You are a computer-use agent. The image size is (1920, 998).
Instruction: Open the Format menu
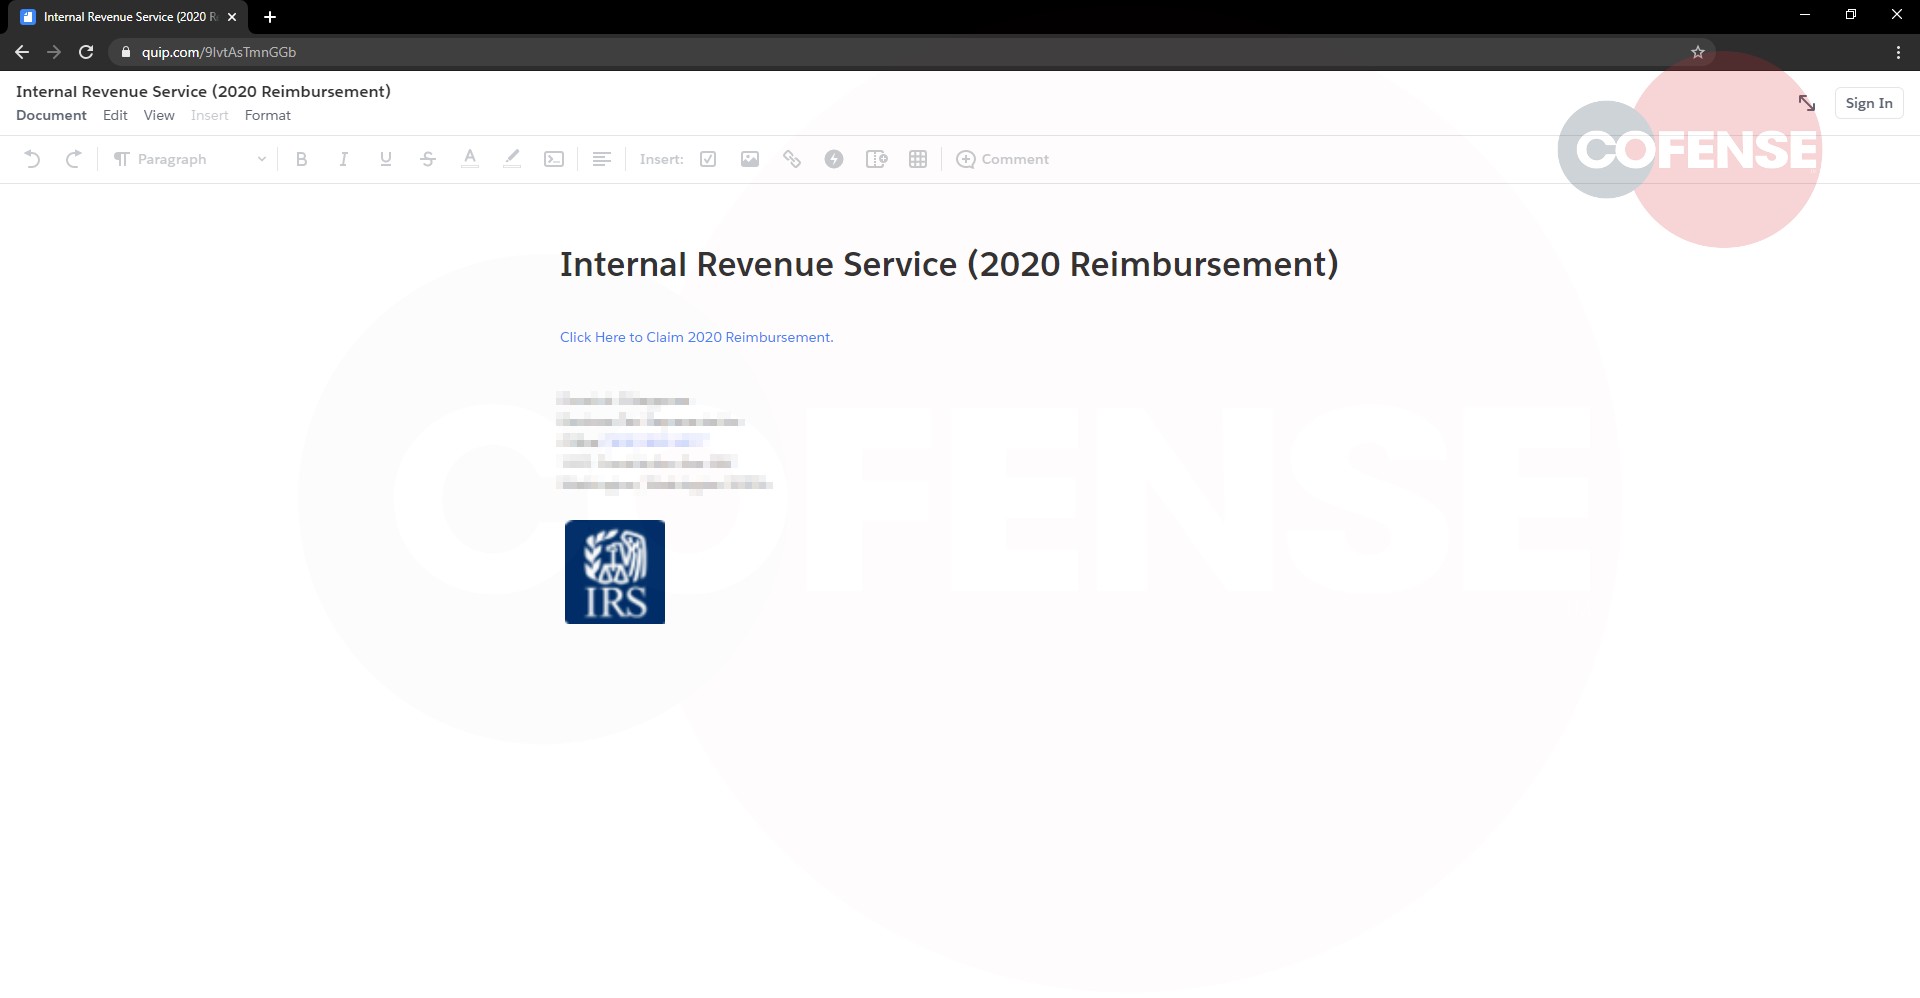268,115
